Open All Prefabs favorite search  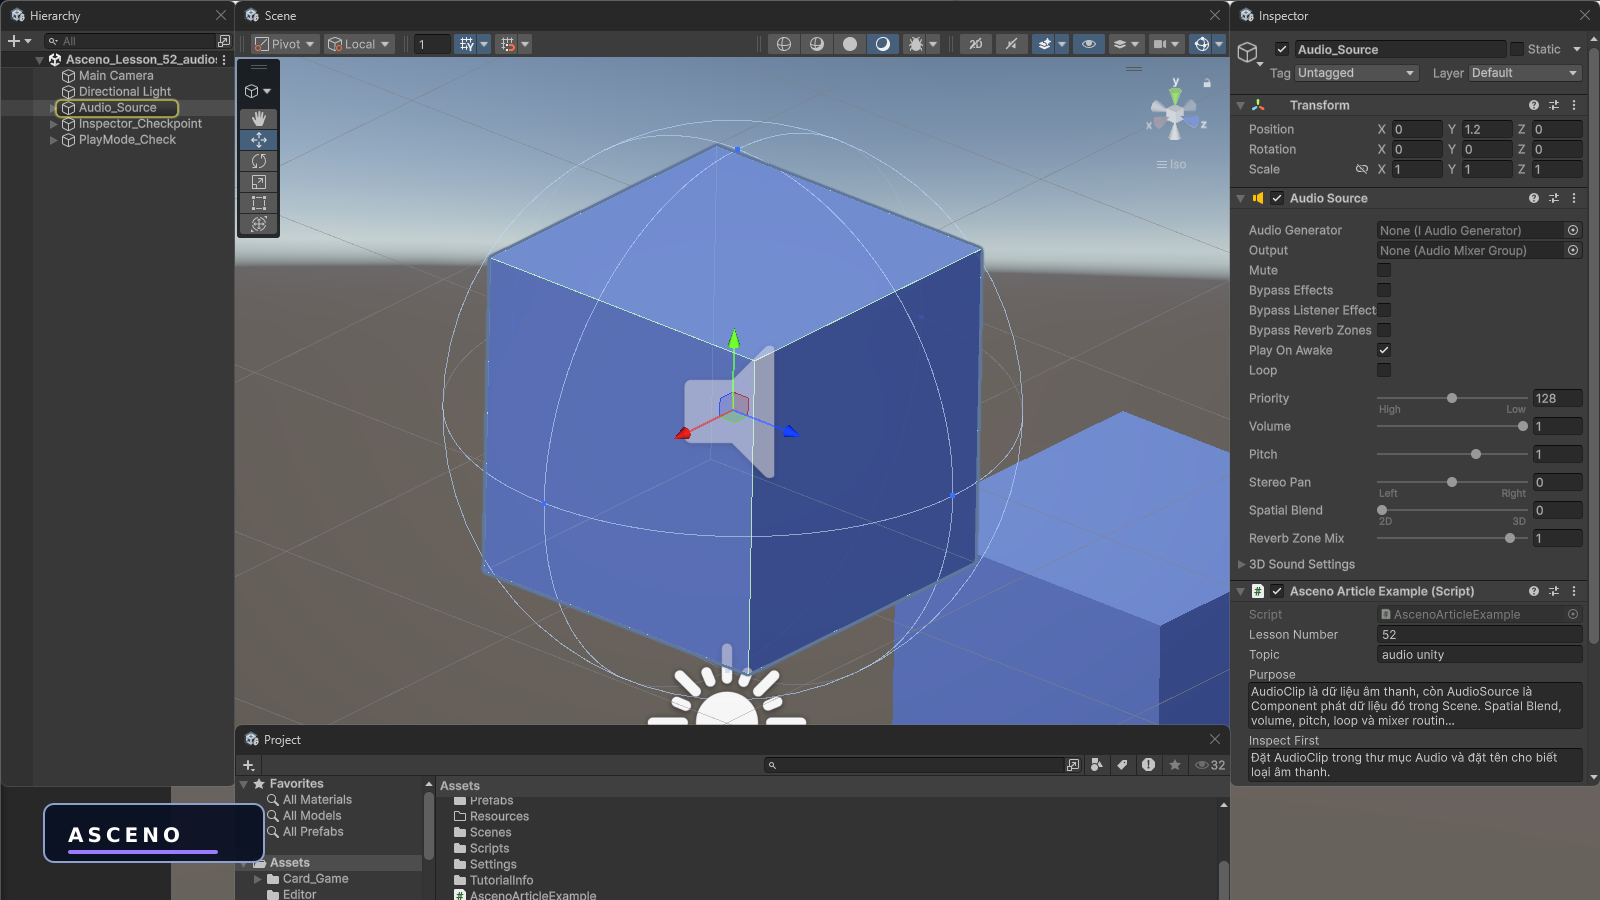[313, 832]
